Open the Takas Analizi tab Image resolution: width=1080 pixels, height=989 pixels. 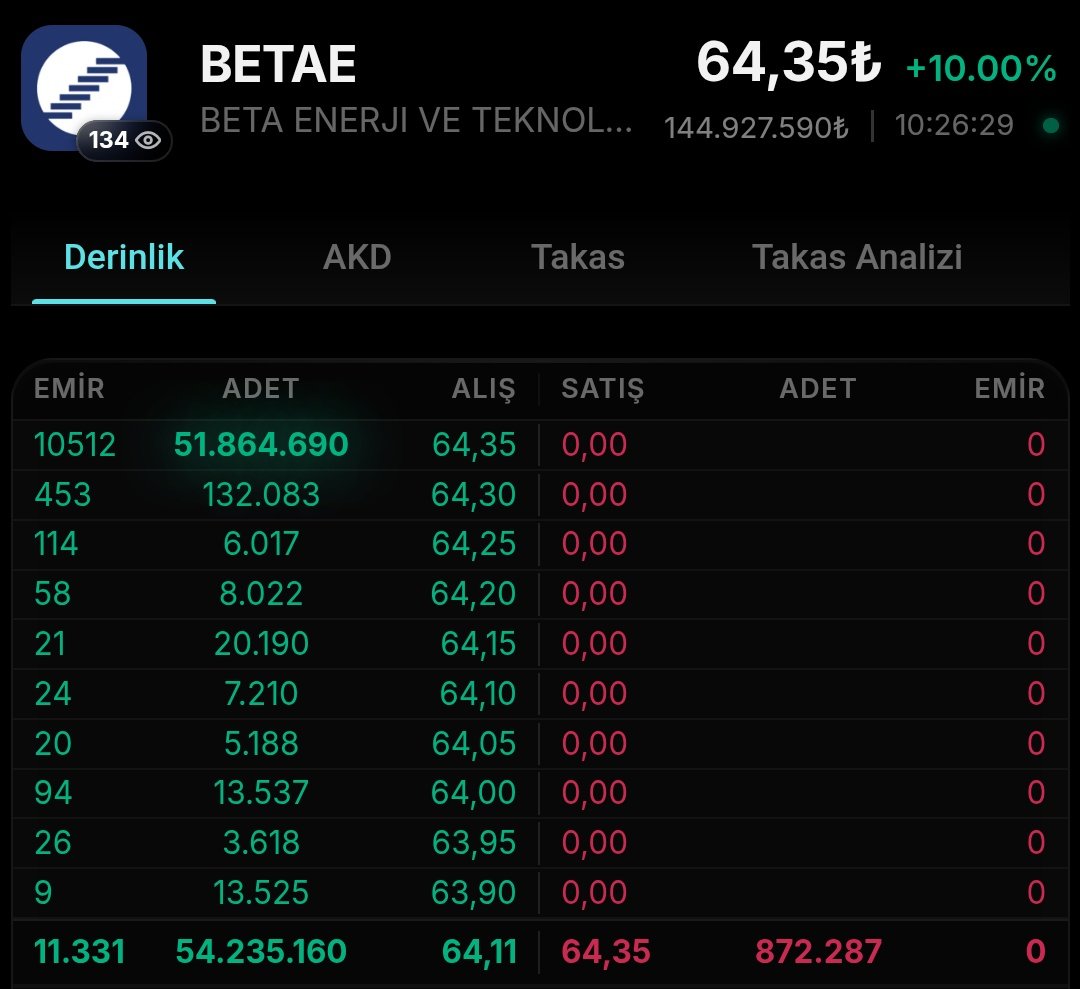click(857, 258)
